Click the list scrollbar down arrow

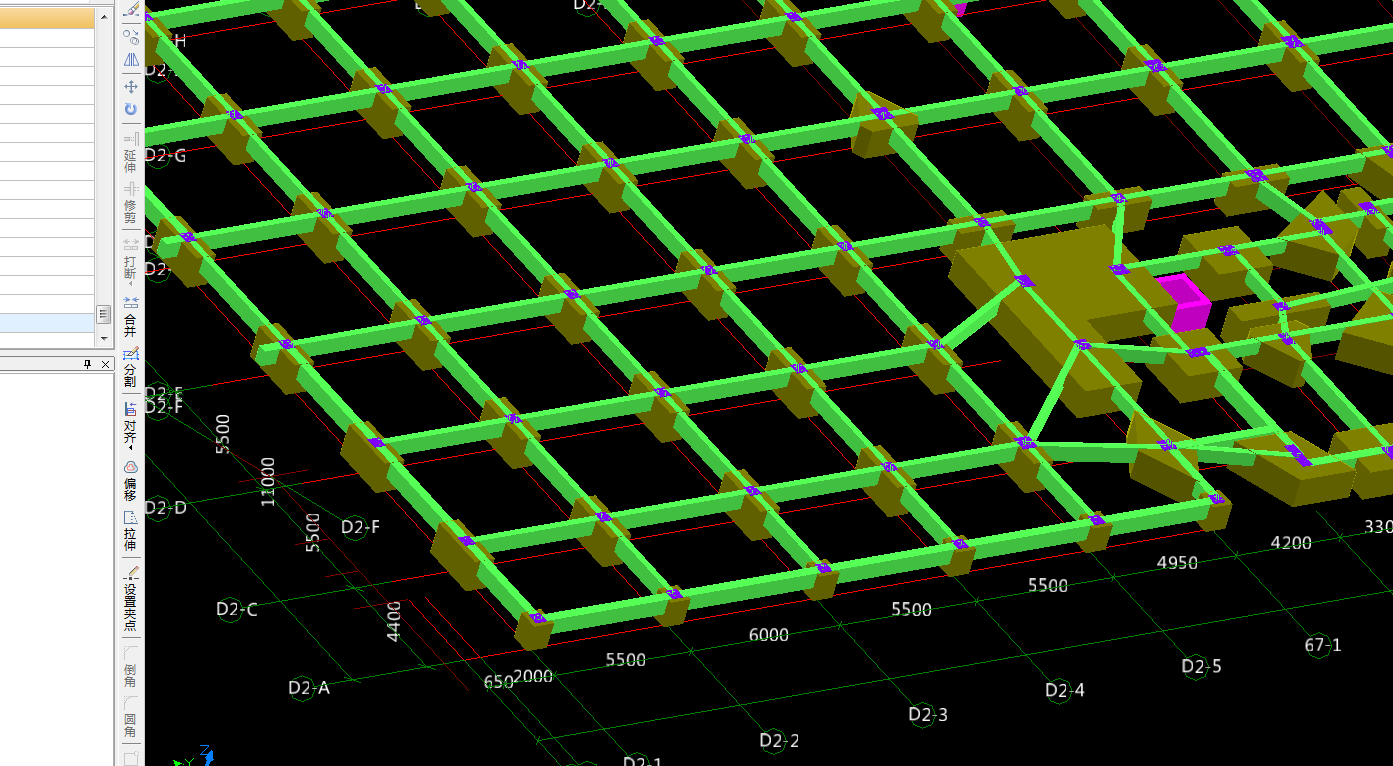[x=103, y=338]
